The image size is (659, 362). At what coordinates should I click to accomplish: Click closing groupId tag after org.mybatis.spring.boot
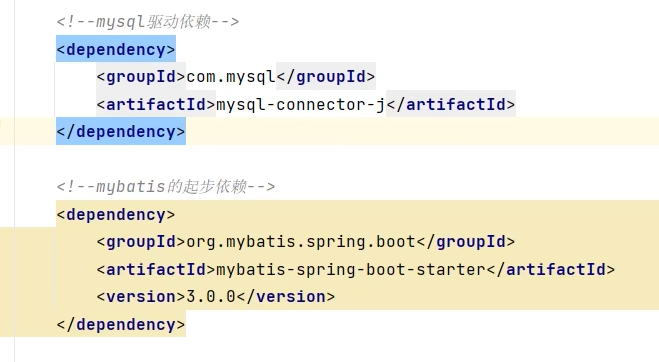pos(465,242)
